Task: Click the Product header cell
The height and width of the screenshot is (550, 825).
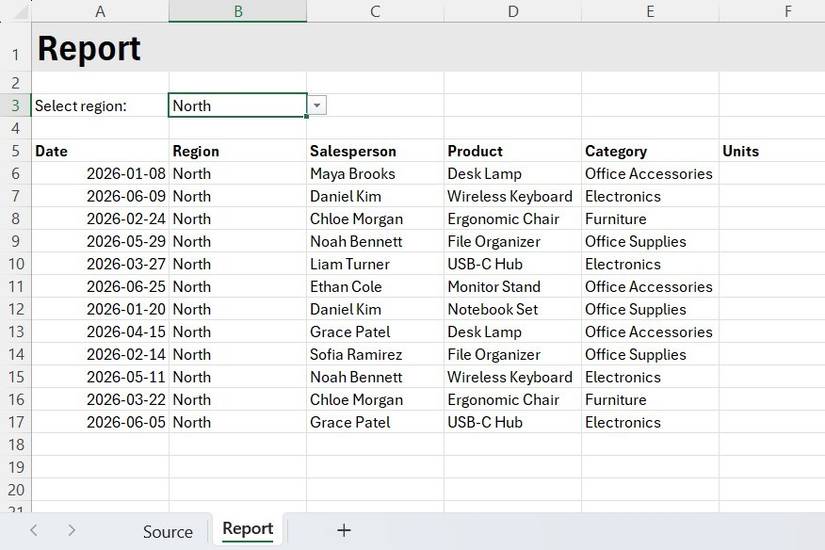Action: coord(513,151)
